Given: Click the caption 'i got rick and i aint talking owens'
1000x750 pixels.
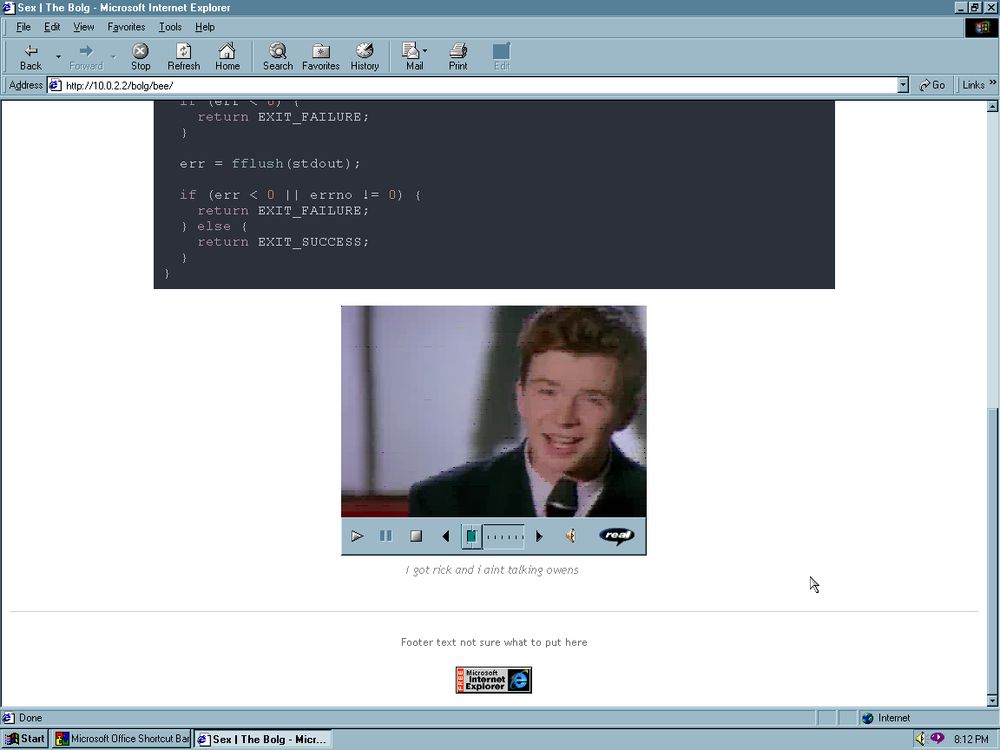Looking at the screenshot, I should click(492, 570).
